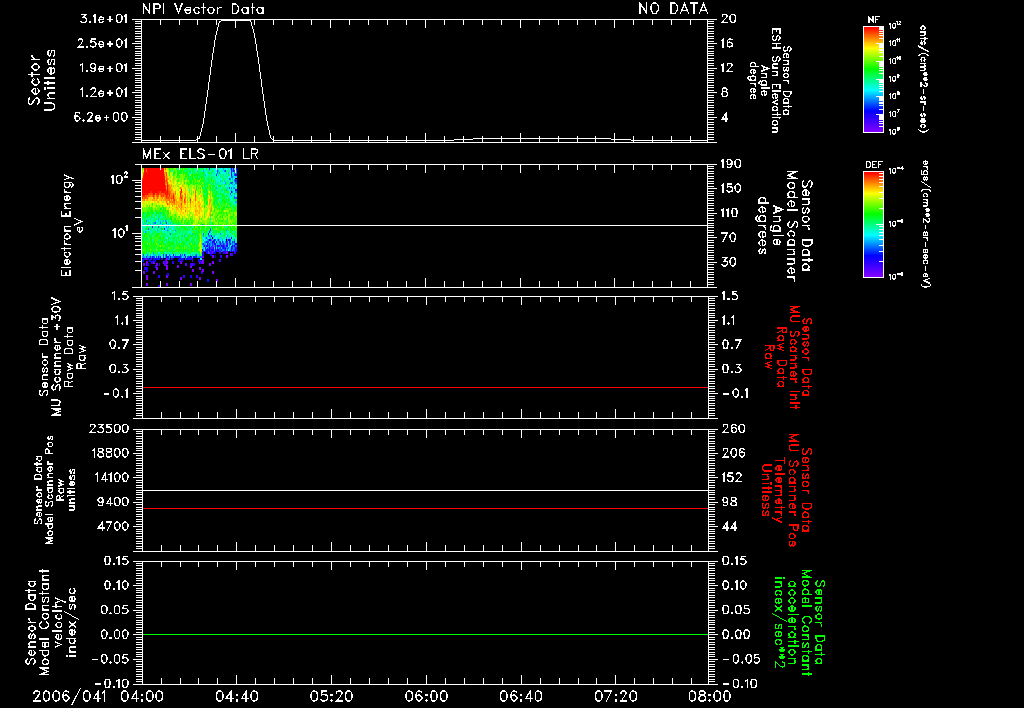The height and width of the screenshot is (708, 1024).
Task: Click the 'Model Scanner Angle degrees' axis title
Action: 785,226
